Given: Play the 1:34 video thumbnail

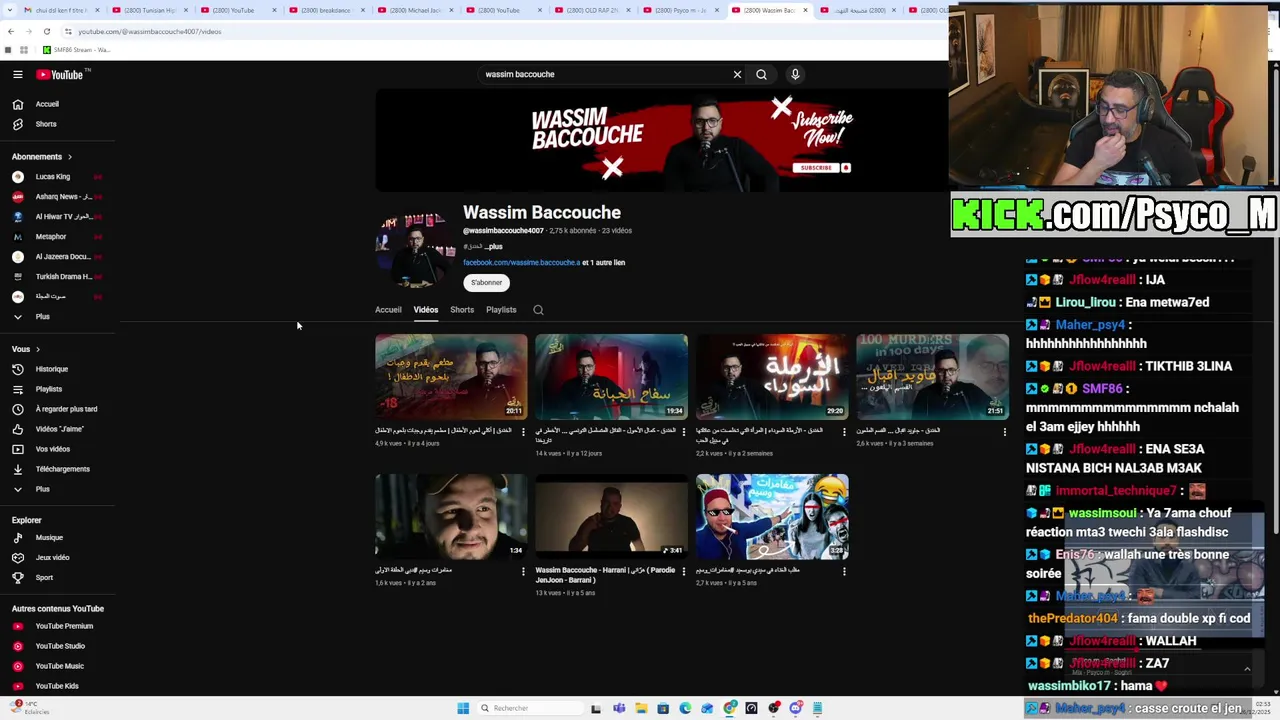Looking at the screenshot, I should click(451, 516).
